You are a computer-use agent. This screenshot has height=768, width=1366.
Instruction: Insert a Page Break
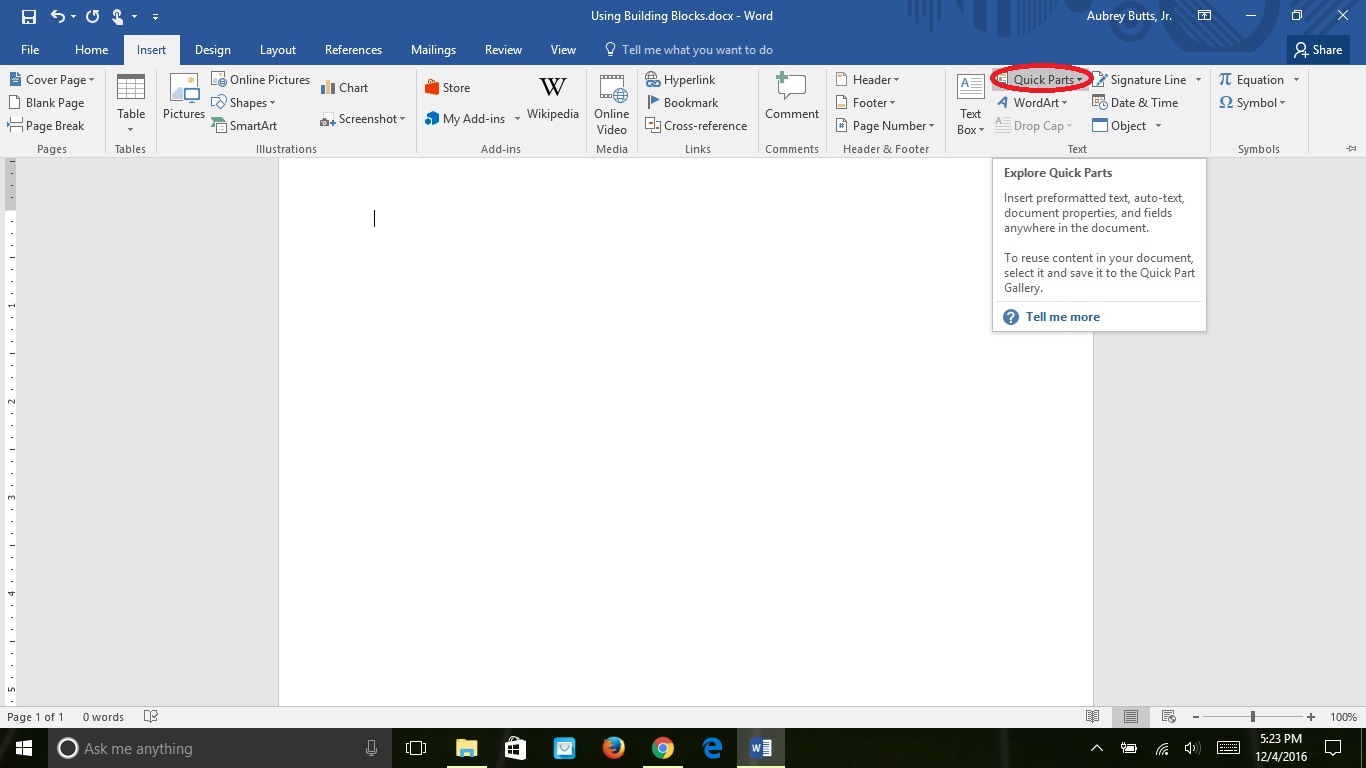click(x=47, y=126)
